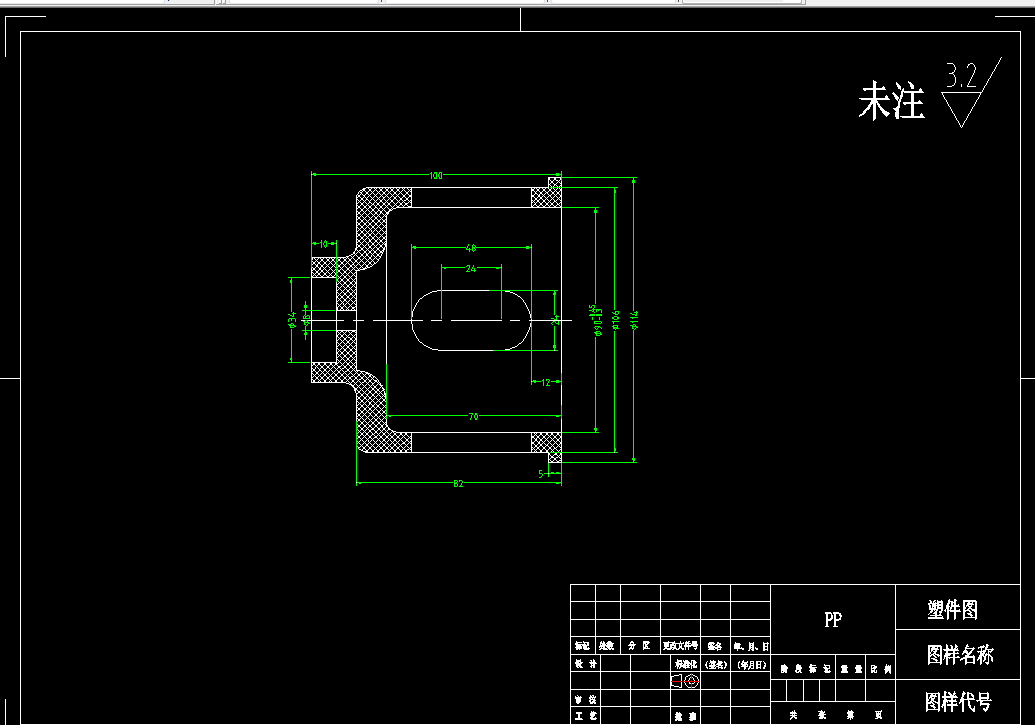Select the vertical 24 slot height dimension
The height and width of the screenshot is (725, 1035).
tap(556, 320)
